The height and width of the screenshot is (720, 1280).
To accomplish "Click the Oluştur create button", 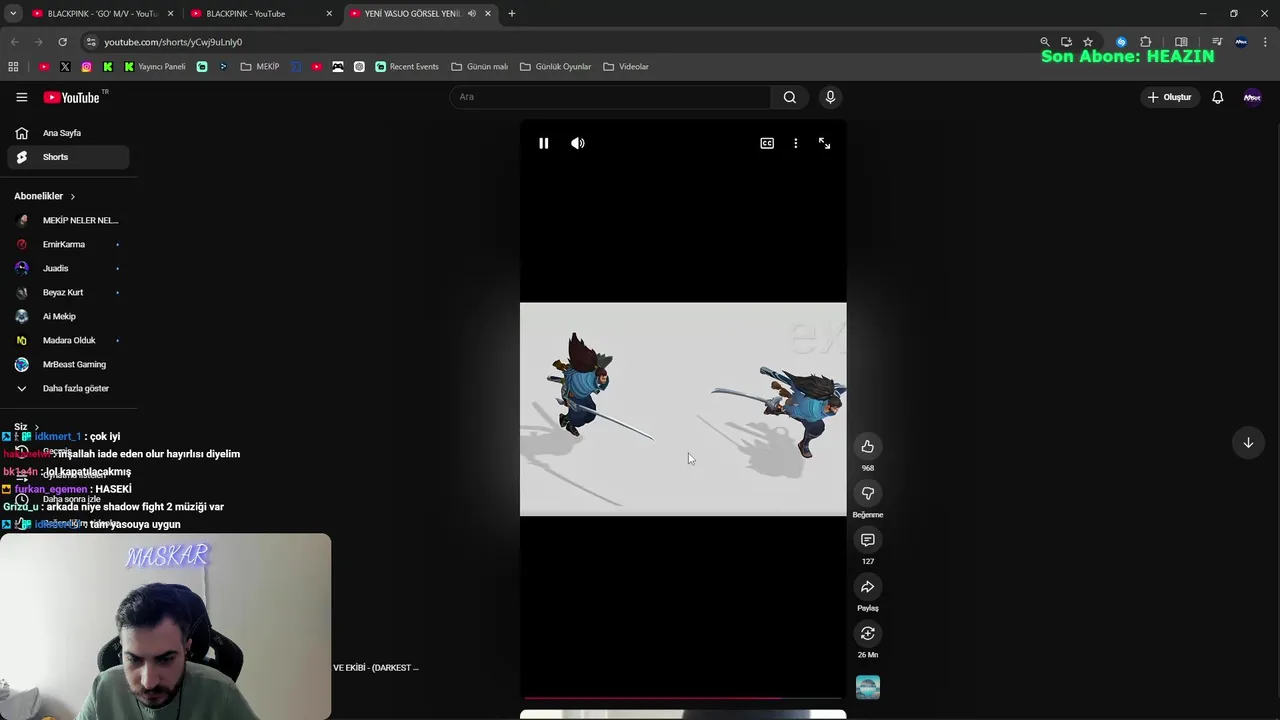I will 1169,97.
